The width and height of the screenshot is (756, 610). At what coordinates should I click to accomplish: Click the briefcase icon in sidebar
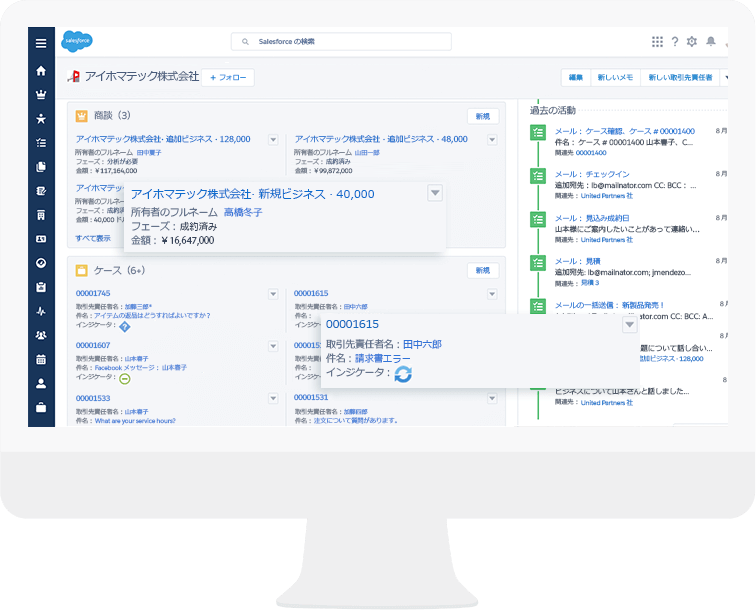tap(41, 407)
